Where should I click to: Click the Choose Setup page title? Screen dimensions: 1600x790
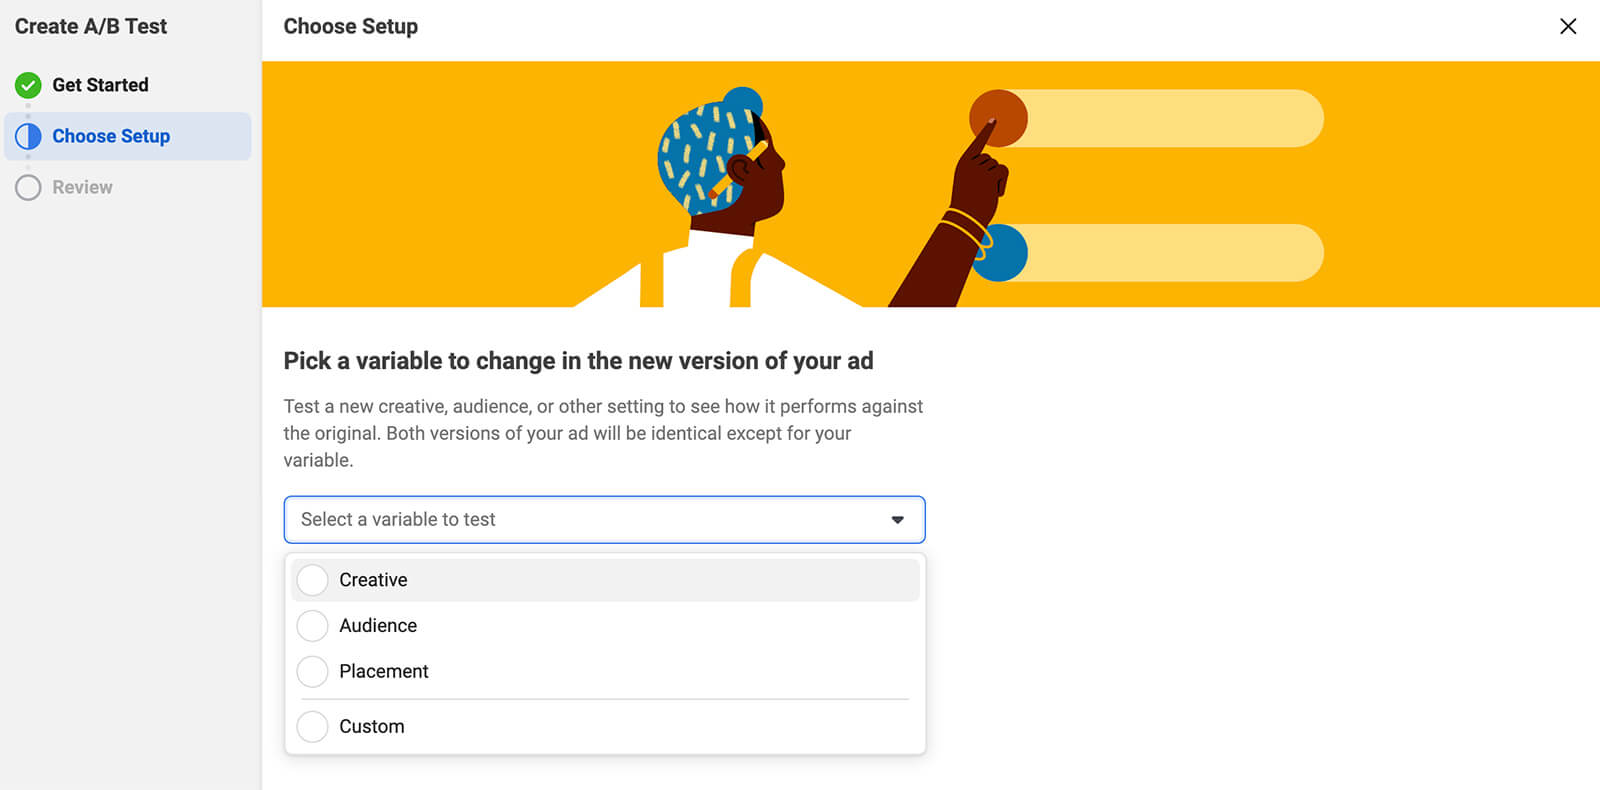point(350,26)
